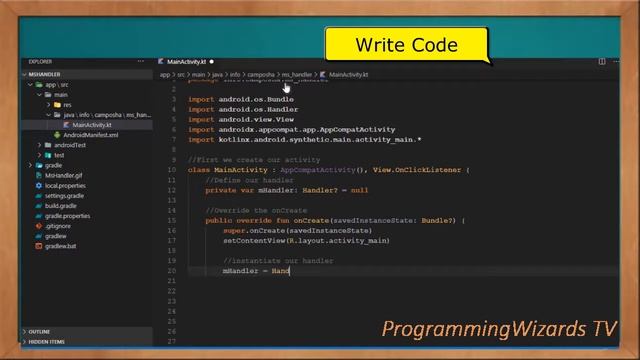Click the '//instantiate our handler' comment
Image resolution: width=640 pixels, height=360 pixels.
click(x=278, y=261)
